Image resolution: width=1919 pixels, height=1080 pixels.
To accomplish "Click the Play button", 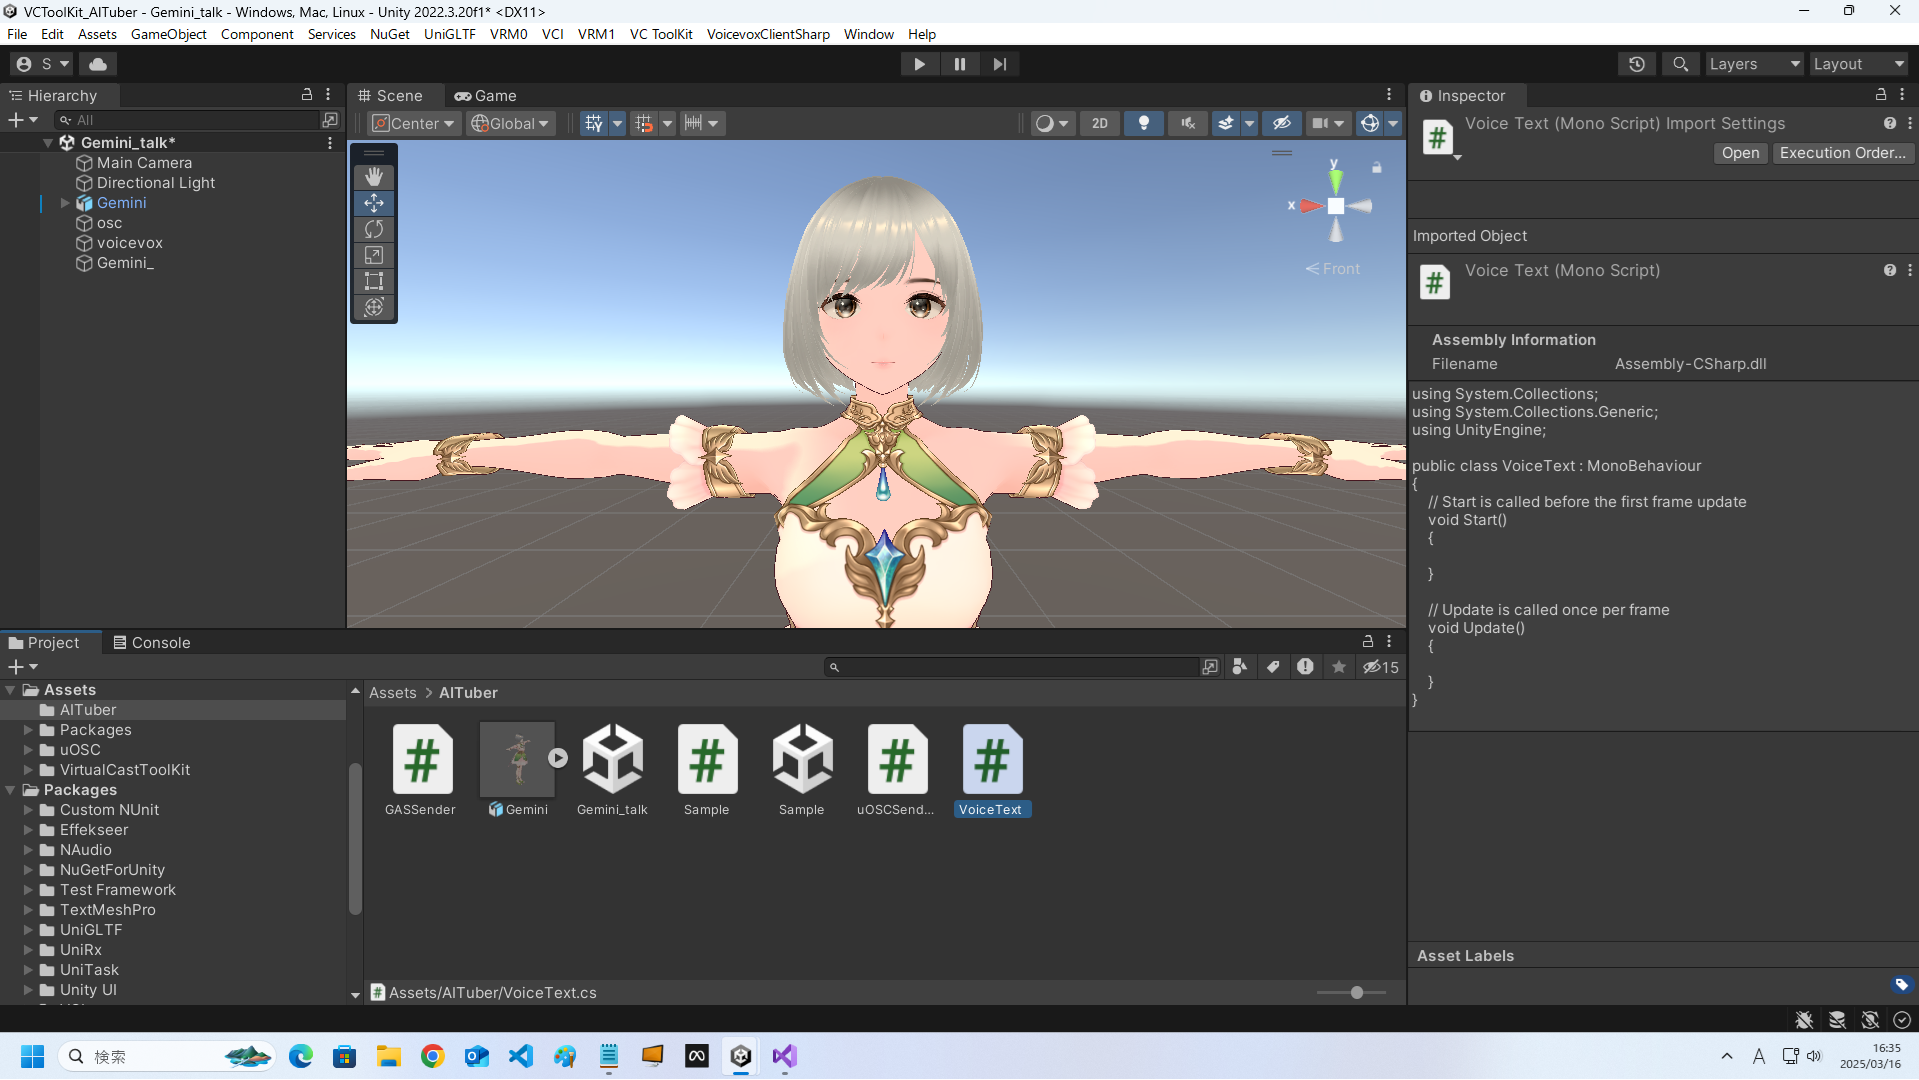I will coord(919,64).
